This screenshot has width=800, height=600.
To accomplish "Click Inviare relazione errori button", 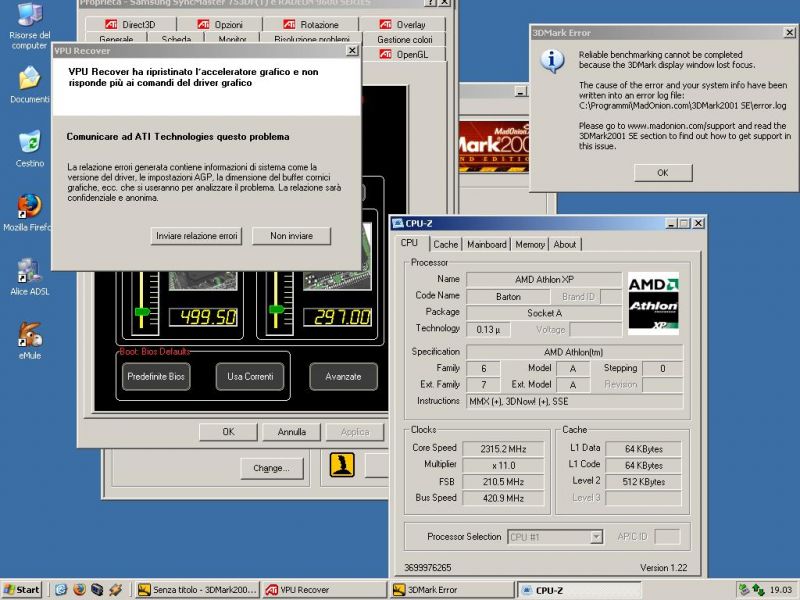I will (x=197, y=236).
